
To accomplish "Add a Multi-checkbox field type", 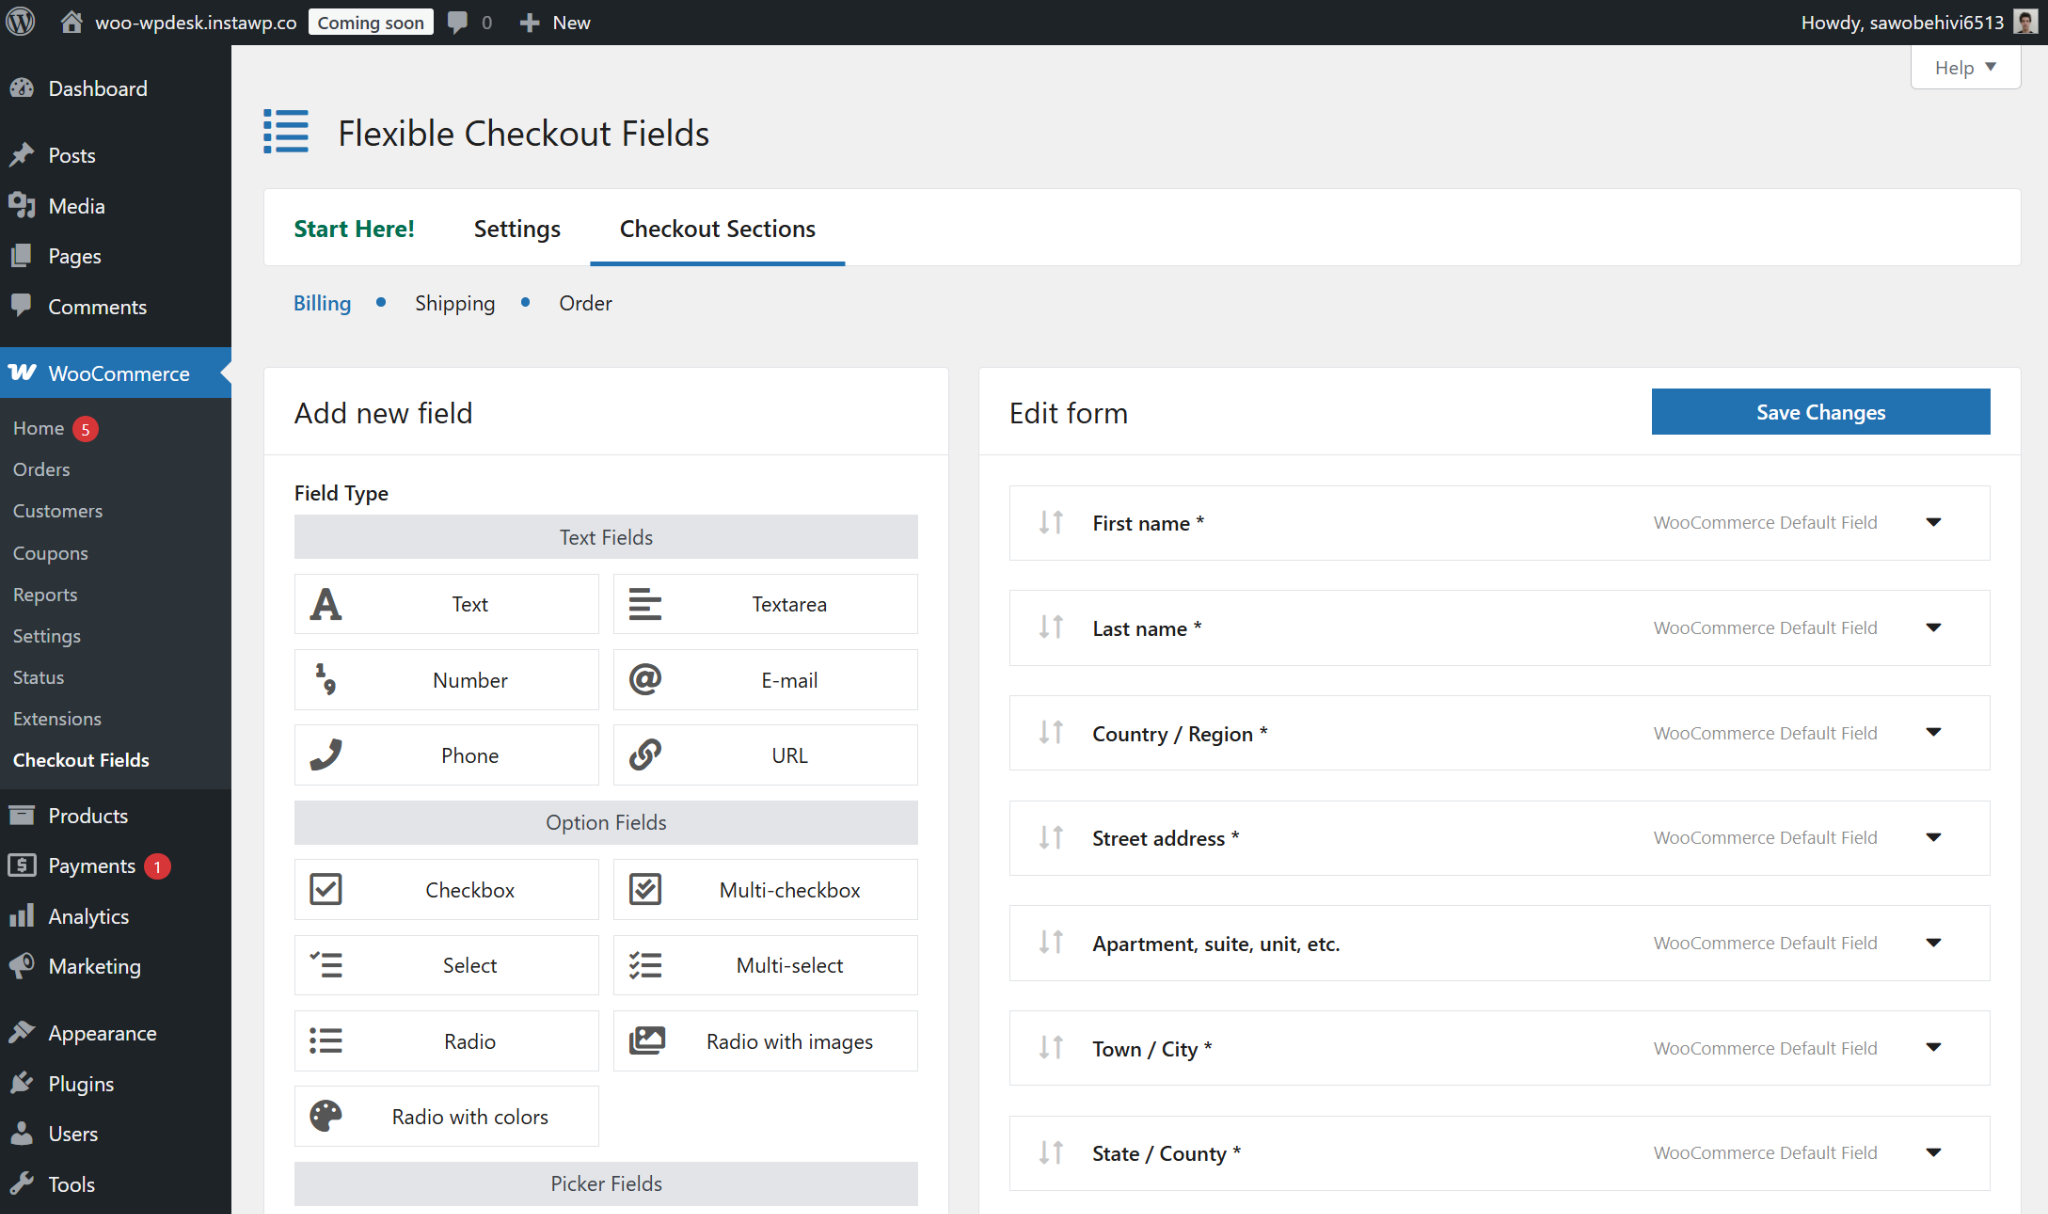I will tap(765, 890).
